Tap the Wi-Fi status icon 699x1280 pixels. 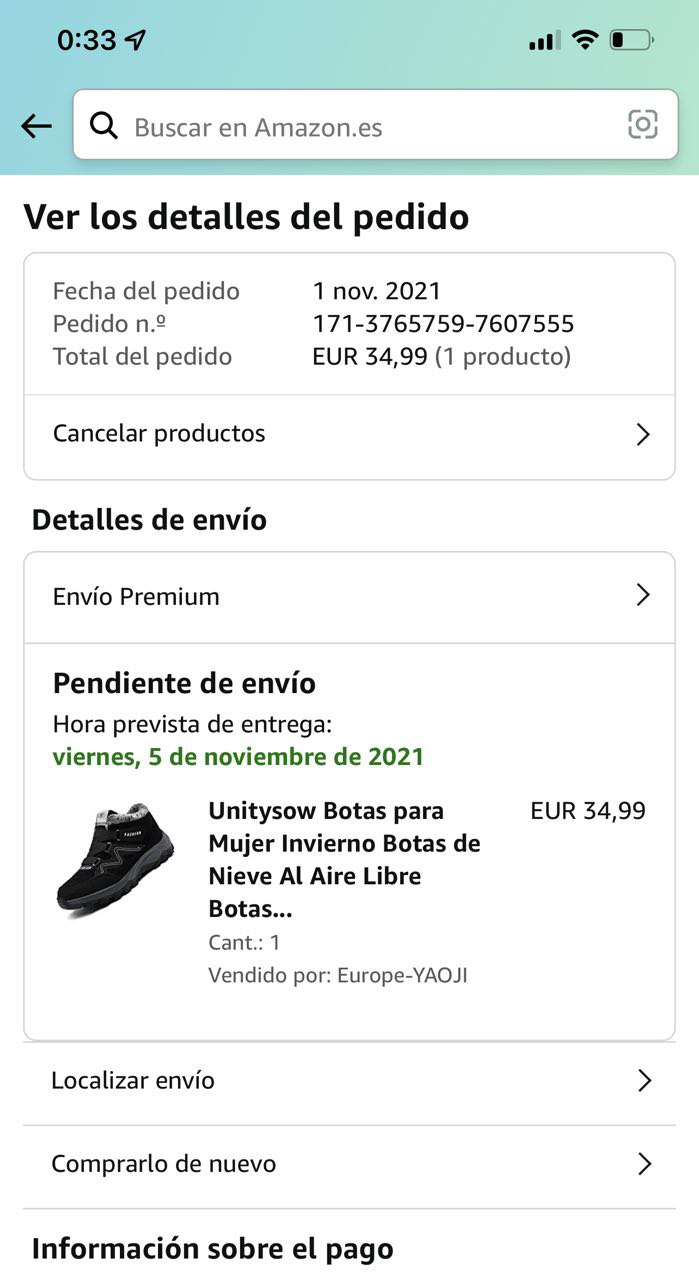pyautogui.click(x=585, y=40)
